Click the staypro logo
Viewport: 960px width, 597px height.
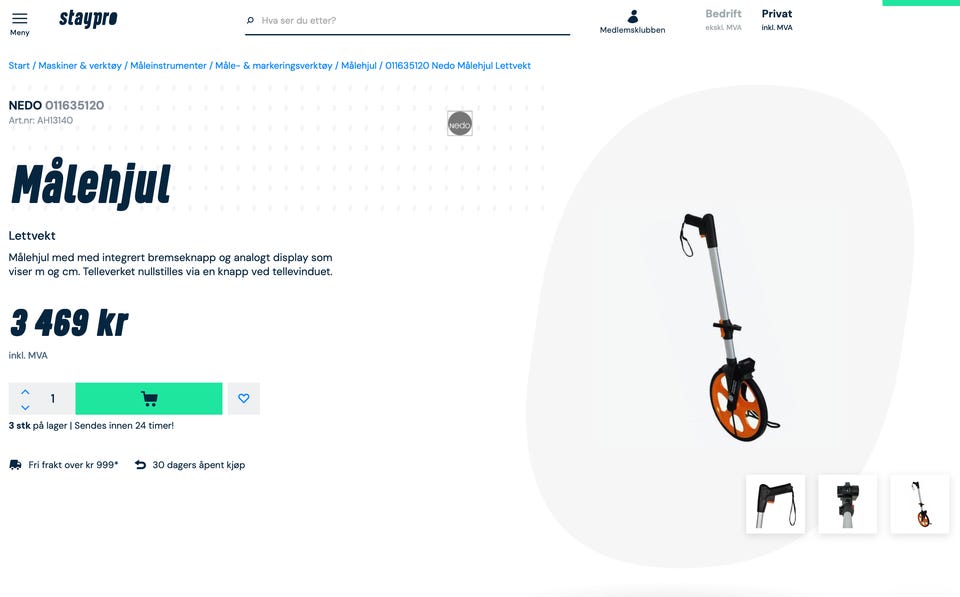[x=88, y=19]
